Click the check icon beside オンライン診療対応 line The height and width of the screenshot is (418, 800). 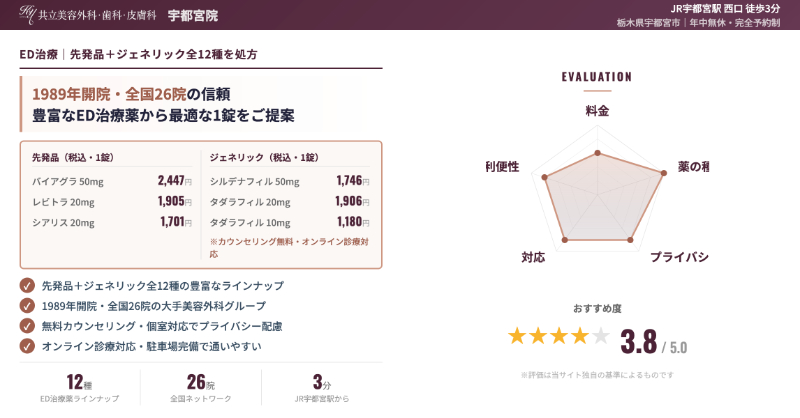27,346
